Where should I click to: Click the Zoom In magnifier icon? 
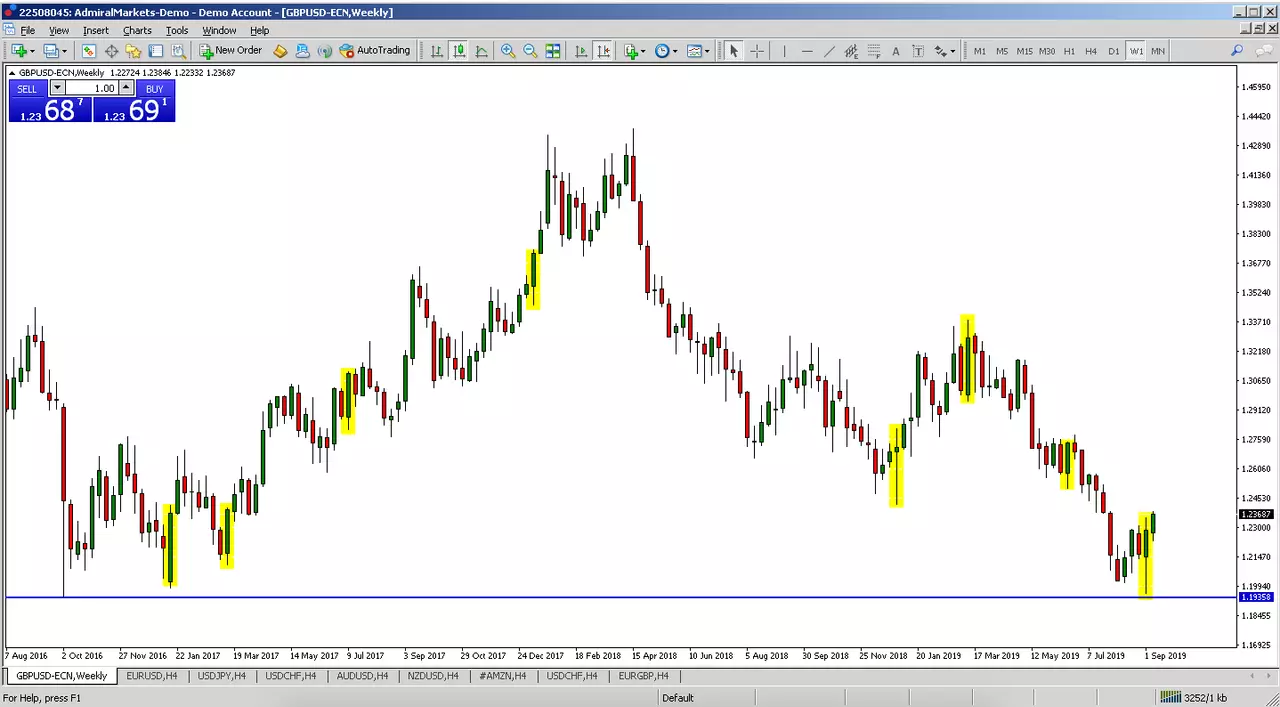click(507, 51)
